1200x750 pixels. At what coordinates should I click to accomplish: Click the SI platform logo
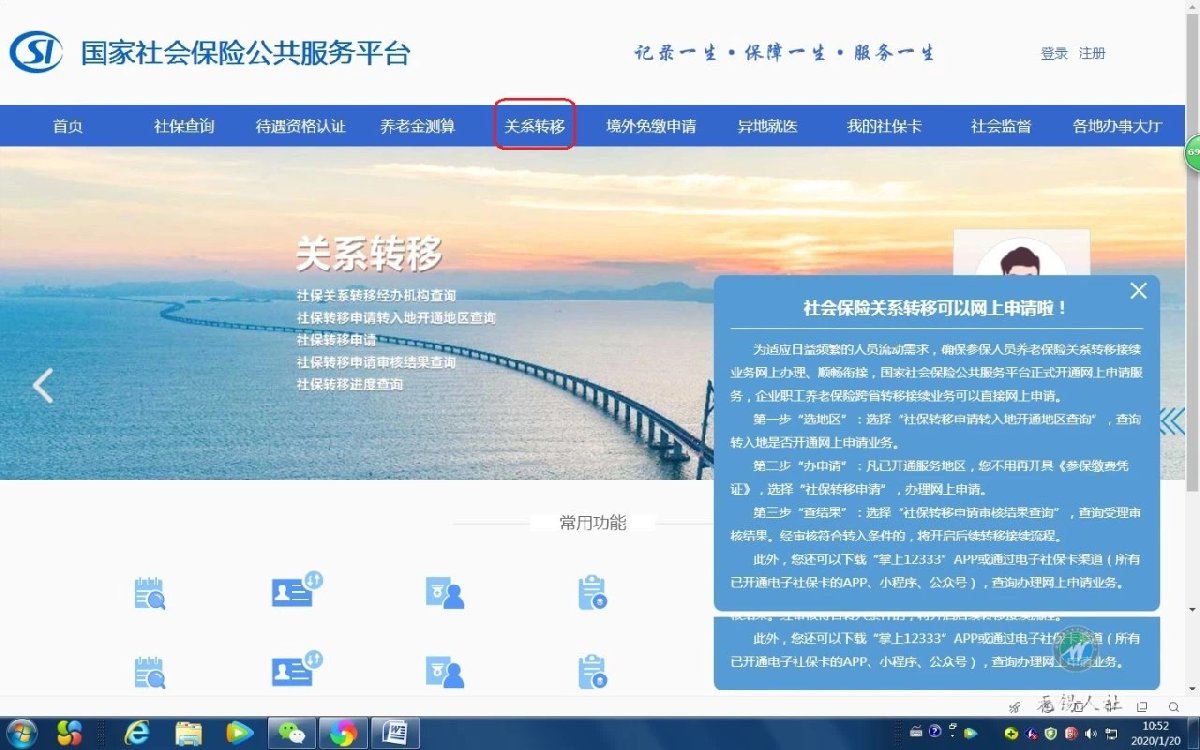click(x=37, y=52)
